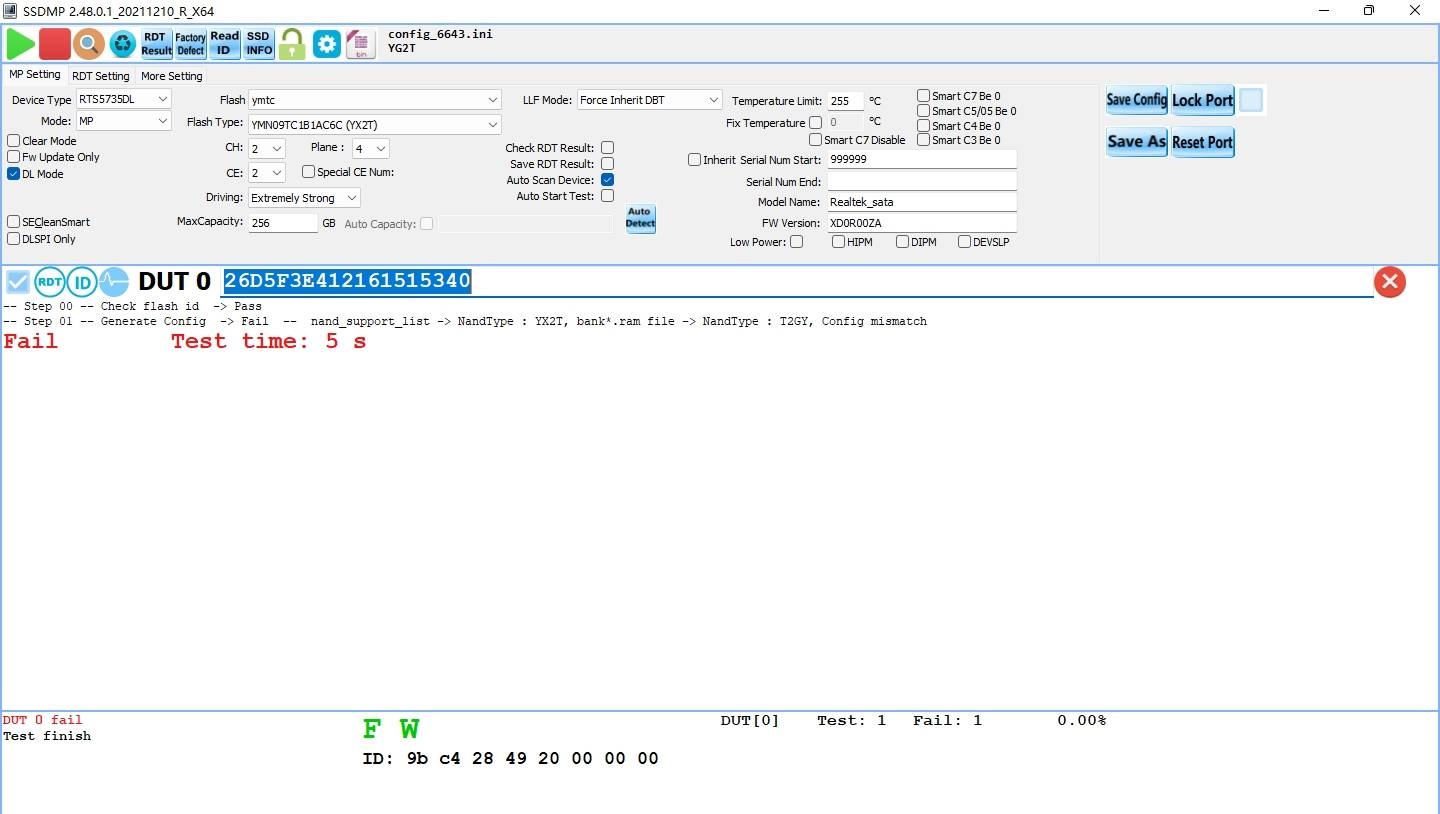Click the Save Config button
The width and height of the screenshot is (1440, 814).
(1137, 100)
